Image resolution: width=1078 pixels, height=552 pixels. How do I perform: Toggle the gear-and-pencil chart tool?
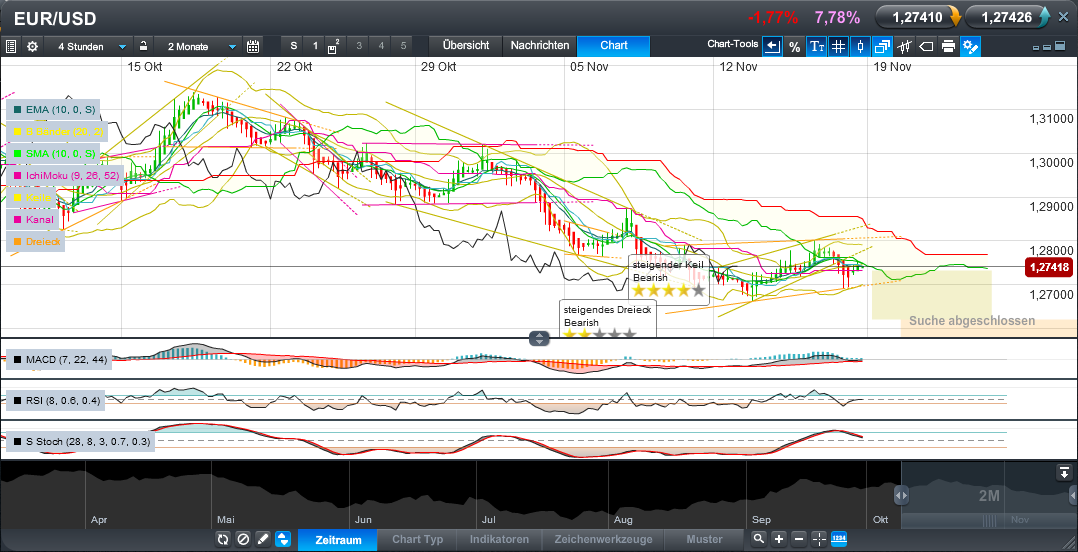[x=971, y=47]
